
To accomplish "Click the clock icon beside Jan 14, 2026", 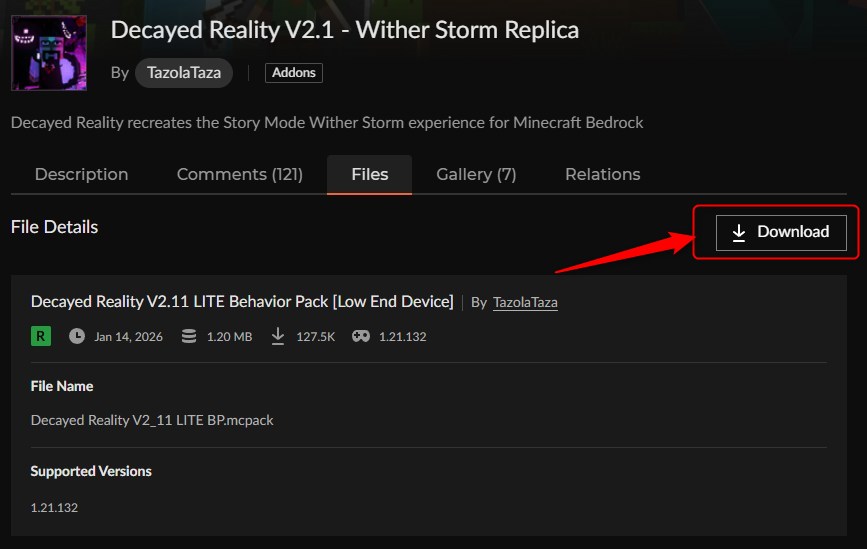I will coord(77,336).
